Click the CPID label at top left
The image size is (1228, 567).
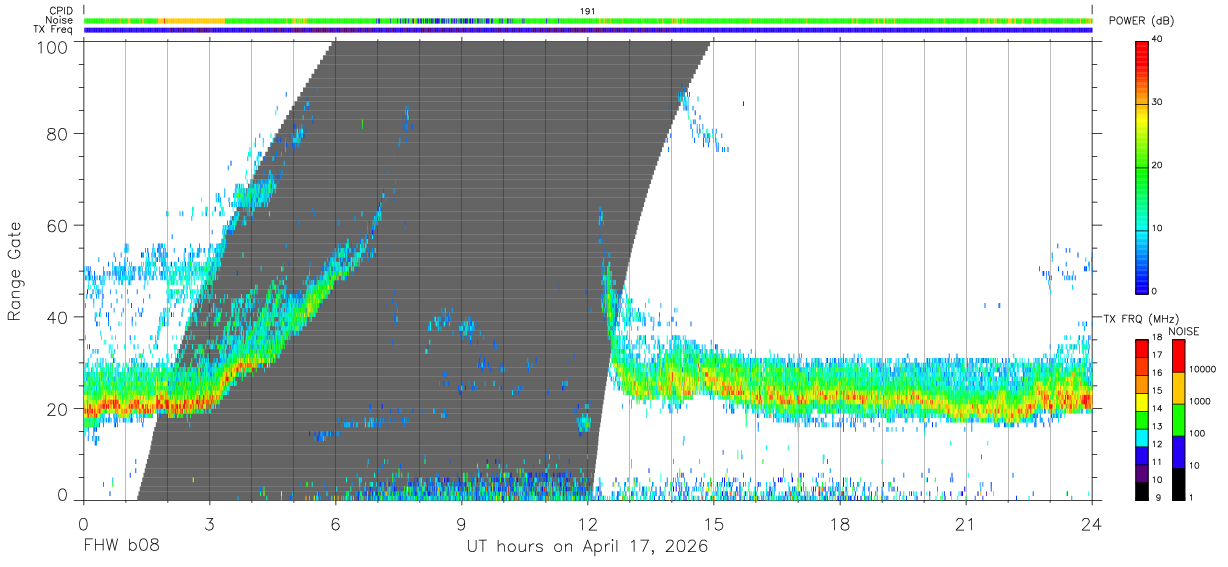tap(61, 11)
